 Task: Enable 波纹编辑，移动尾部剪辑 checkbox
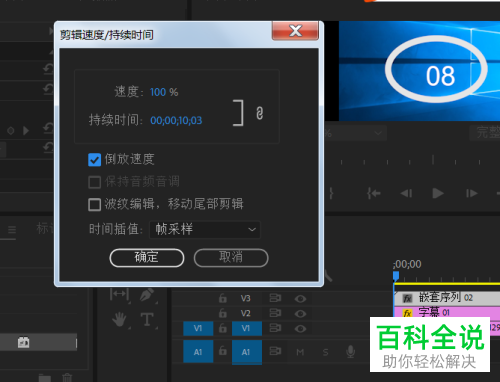95,205
